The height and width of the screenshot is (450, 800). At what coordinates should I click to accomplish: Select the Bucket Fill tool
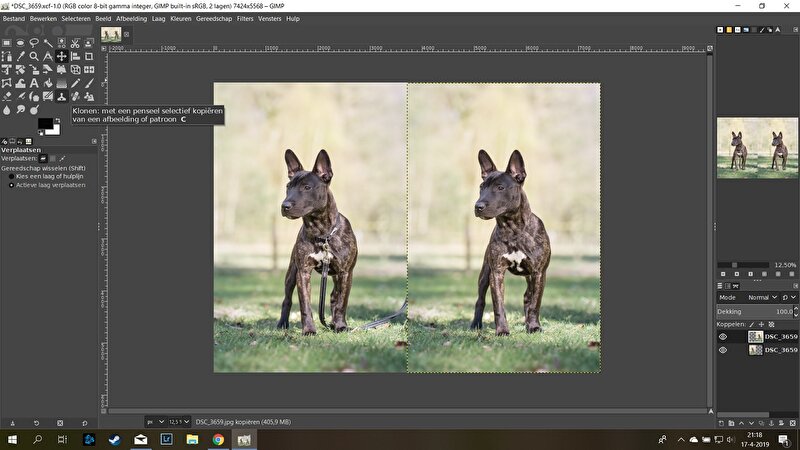click(x=48, y=83)
